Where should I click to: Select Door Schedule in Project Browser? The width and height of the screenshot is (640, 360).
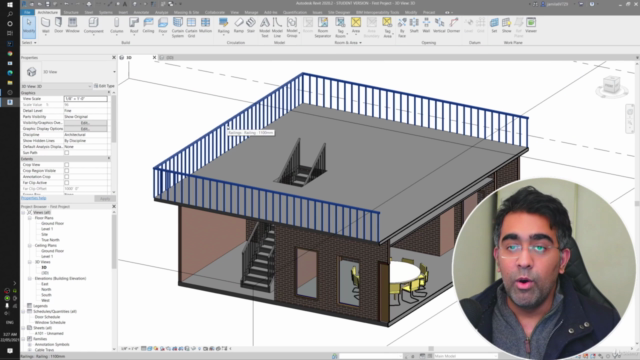(47, 317)
